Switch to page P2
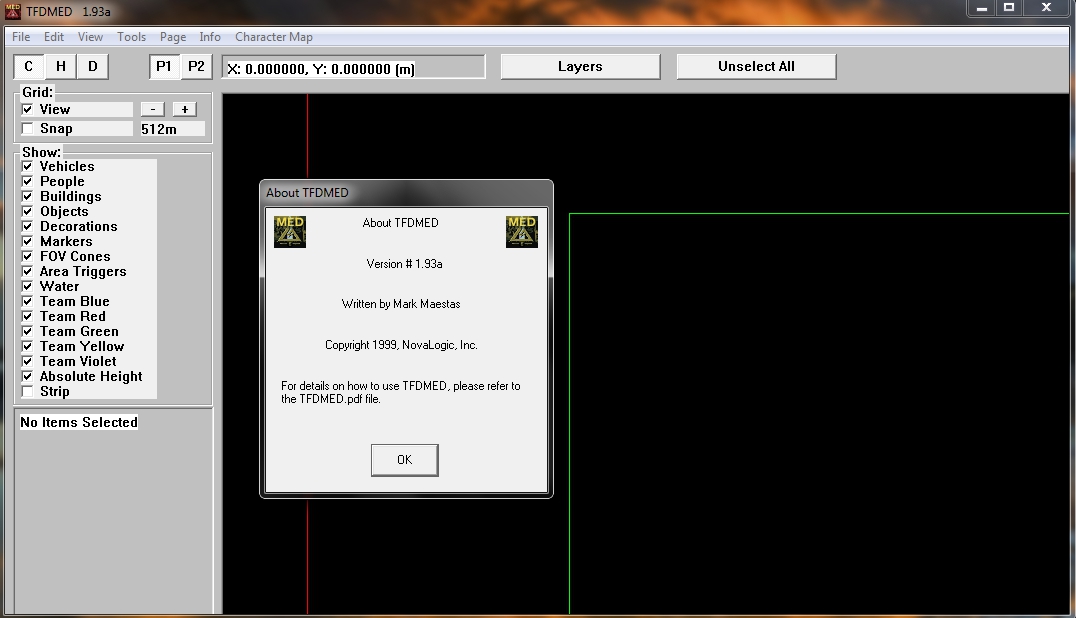The height and width of the screenshot is (618, 1076). [196, 67]
